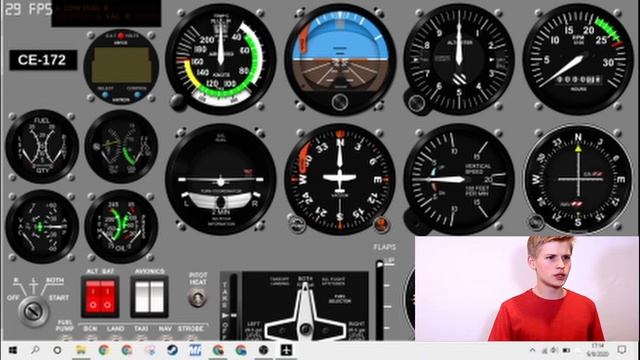Viewport: 640px width, 360px height.
Task: Toggle the BCN beacon light switch
Action: [x=90, y=338]
